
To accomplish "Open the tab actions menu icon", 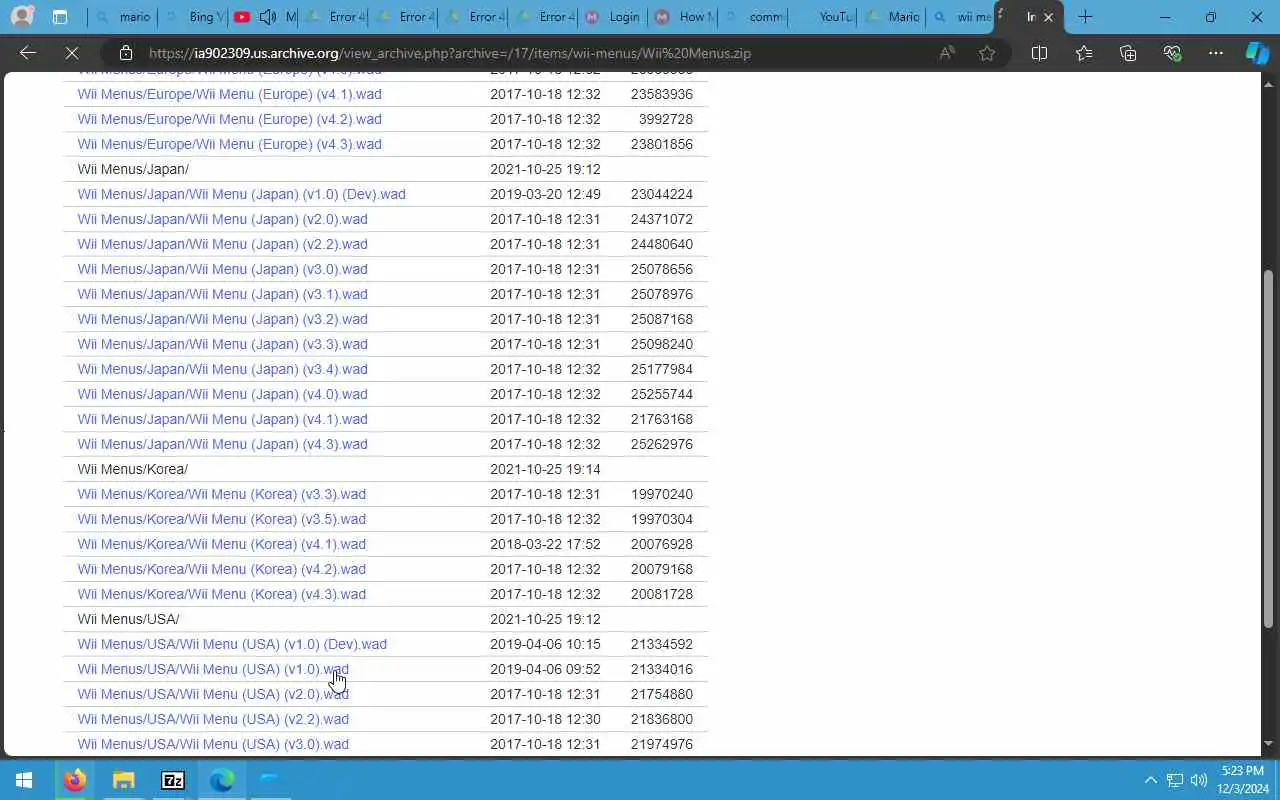I will pyautogui.click(x=60, y=17).
